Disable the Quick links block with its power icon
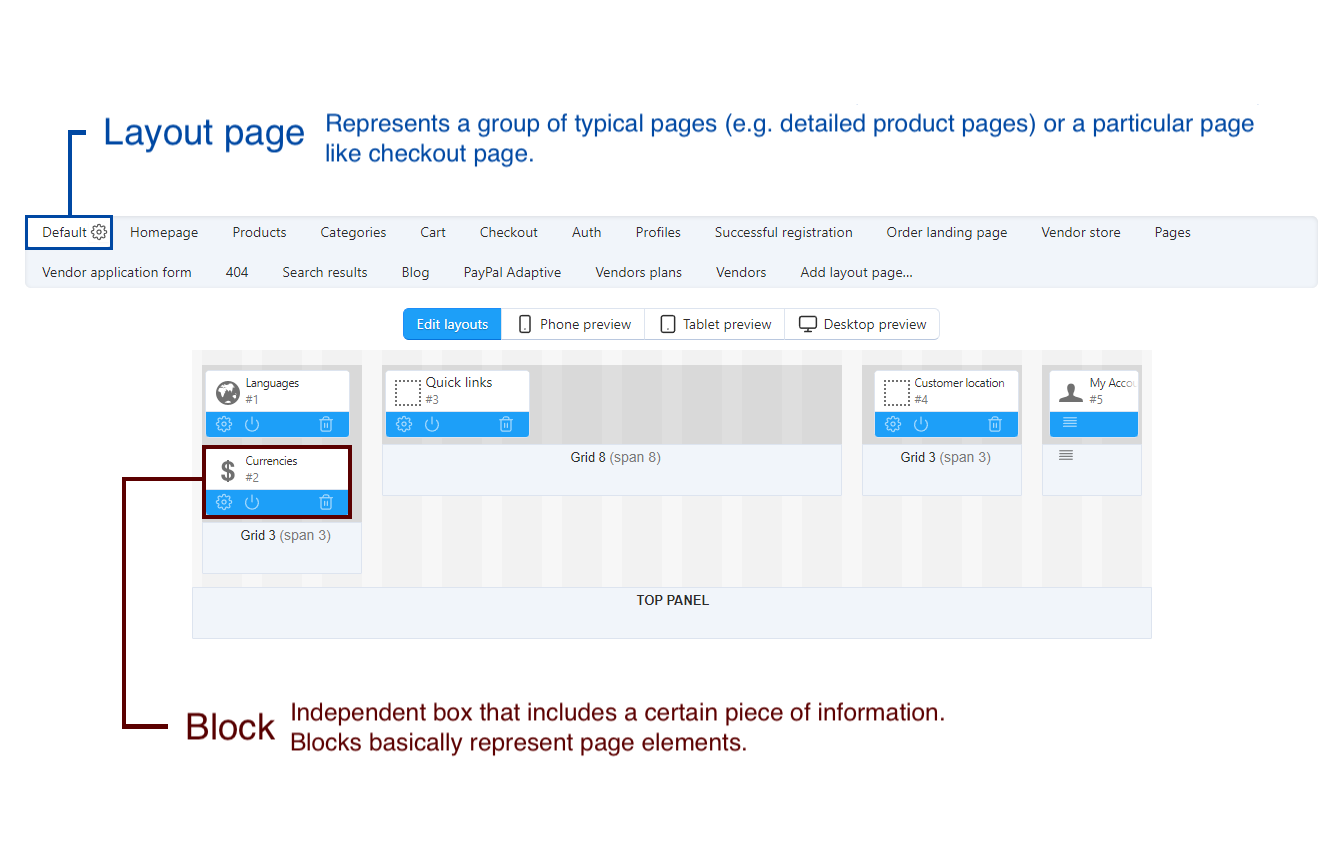This screenshot has width=1340, height=861. 432,424
